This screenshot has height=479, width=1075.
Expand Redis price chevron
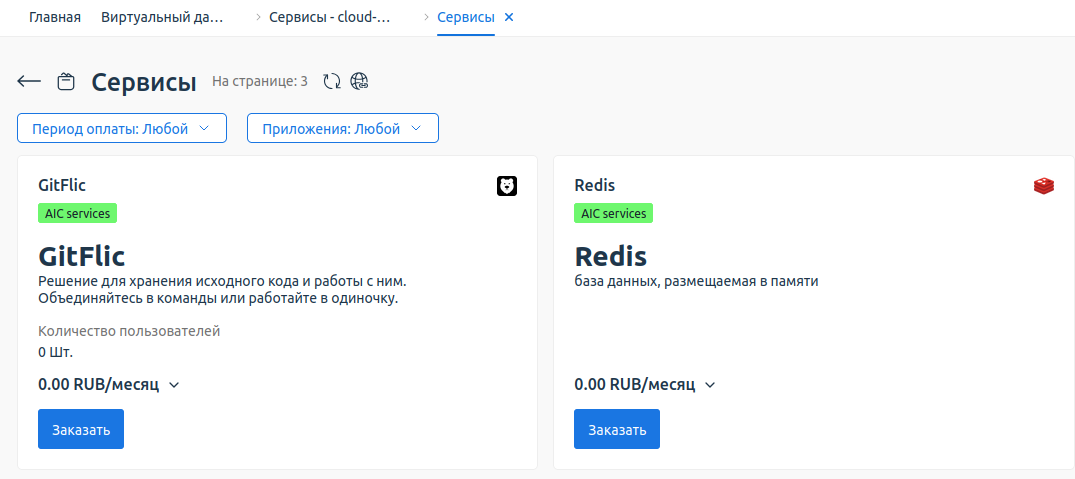click(x=710, y=385)
